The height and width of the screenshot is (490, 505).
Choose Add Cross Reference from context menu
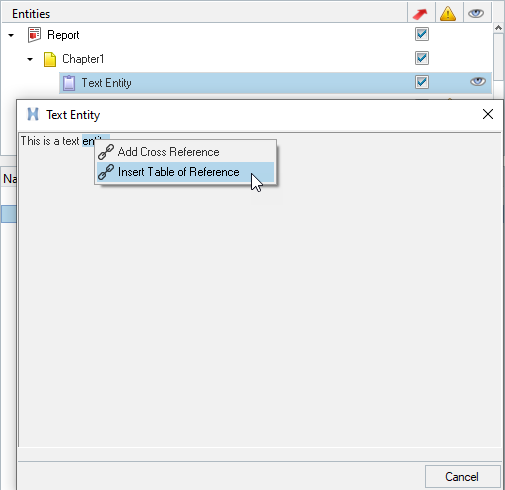coord(185,152)
